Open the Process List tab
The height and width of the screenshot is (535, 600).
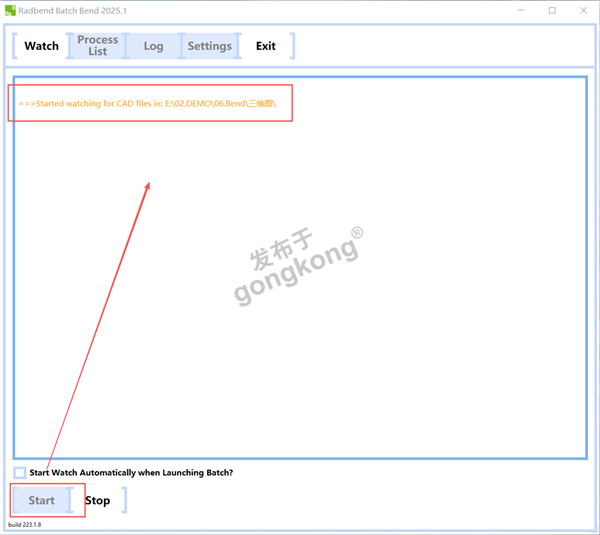[x=98, y=46]
